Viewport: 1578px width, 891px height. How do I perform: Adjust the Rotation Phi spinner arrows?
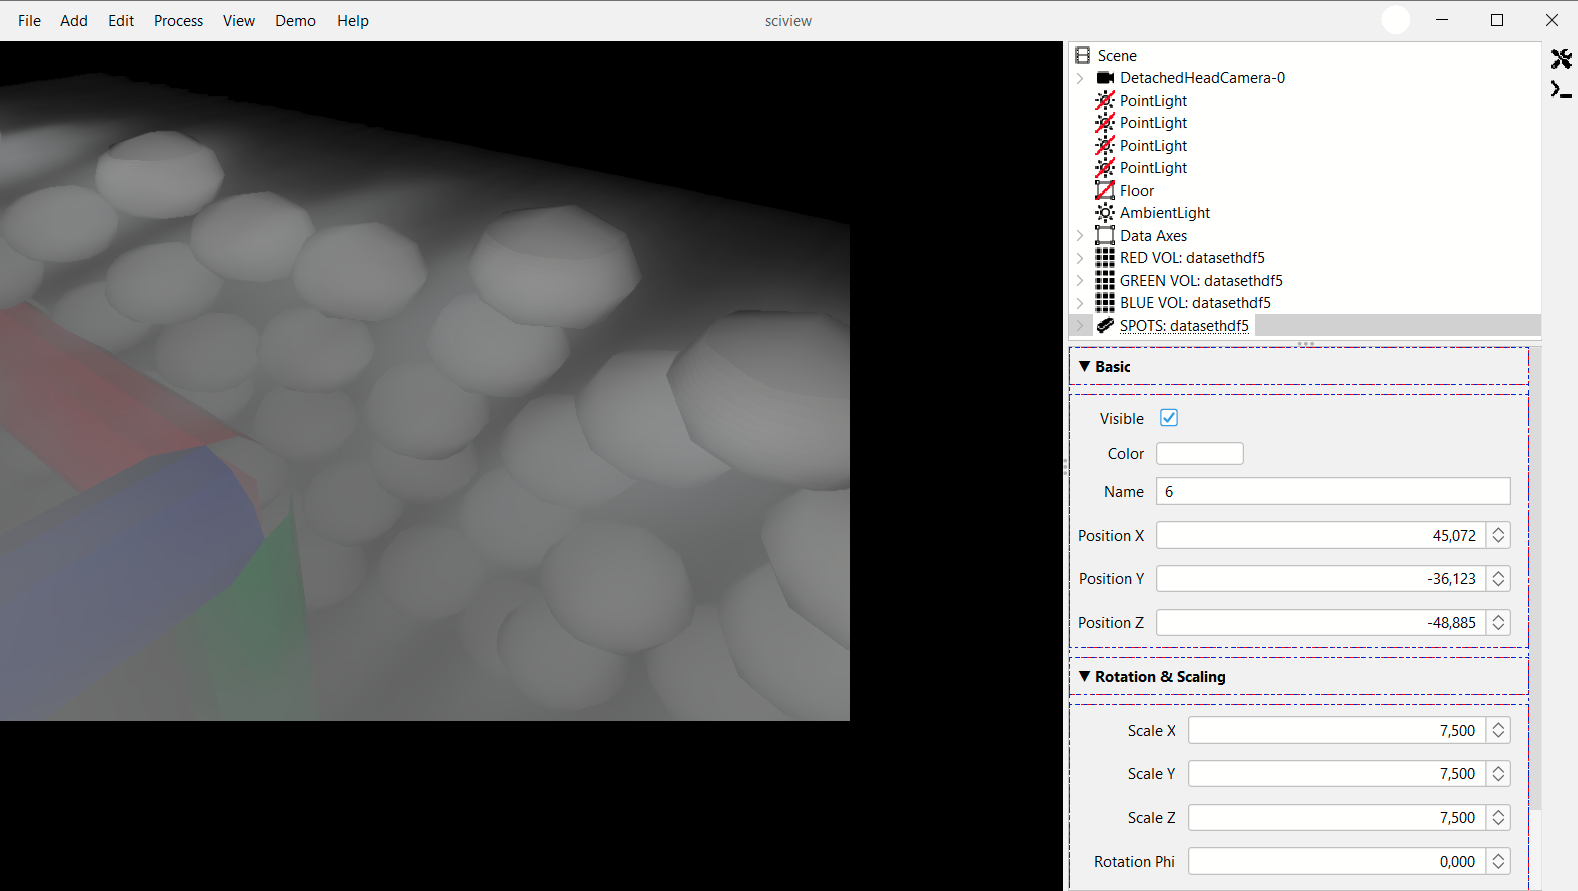[x=1498, y=862]
